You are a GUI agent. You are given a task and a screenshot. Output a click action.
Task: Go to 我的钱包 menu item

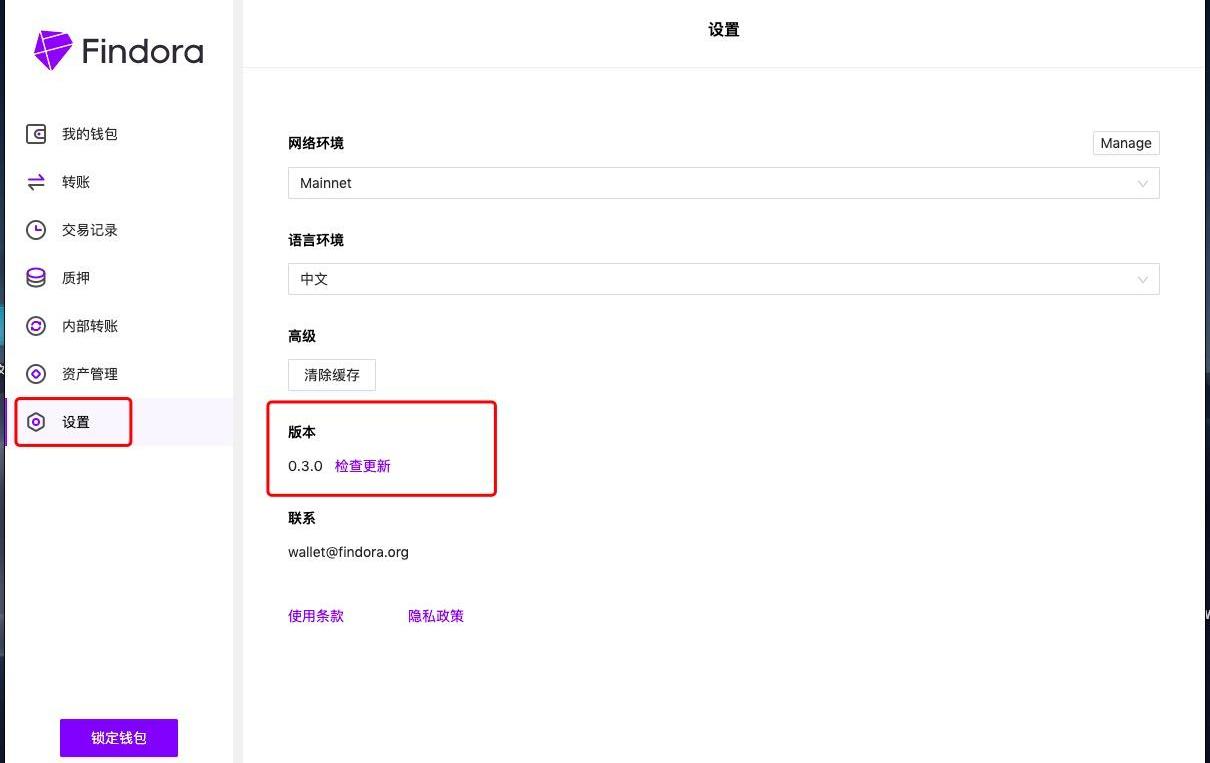click(90, 134)
